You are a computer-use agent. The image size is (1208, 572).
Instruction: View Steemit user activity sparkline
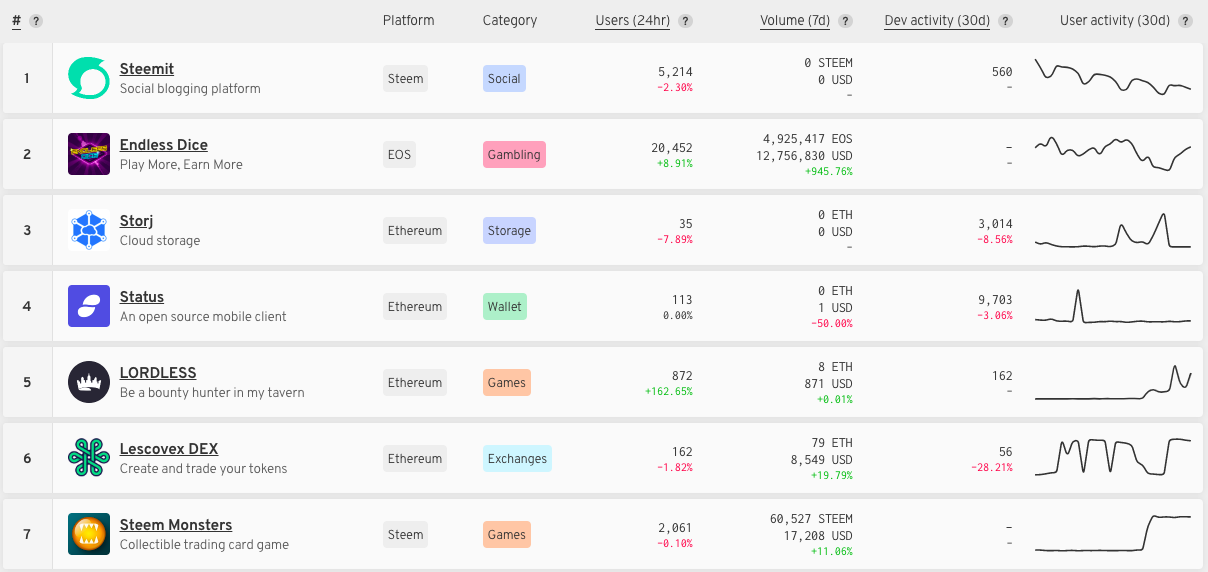click(x=1113, y=78)
